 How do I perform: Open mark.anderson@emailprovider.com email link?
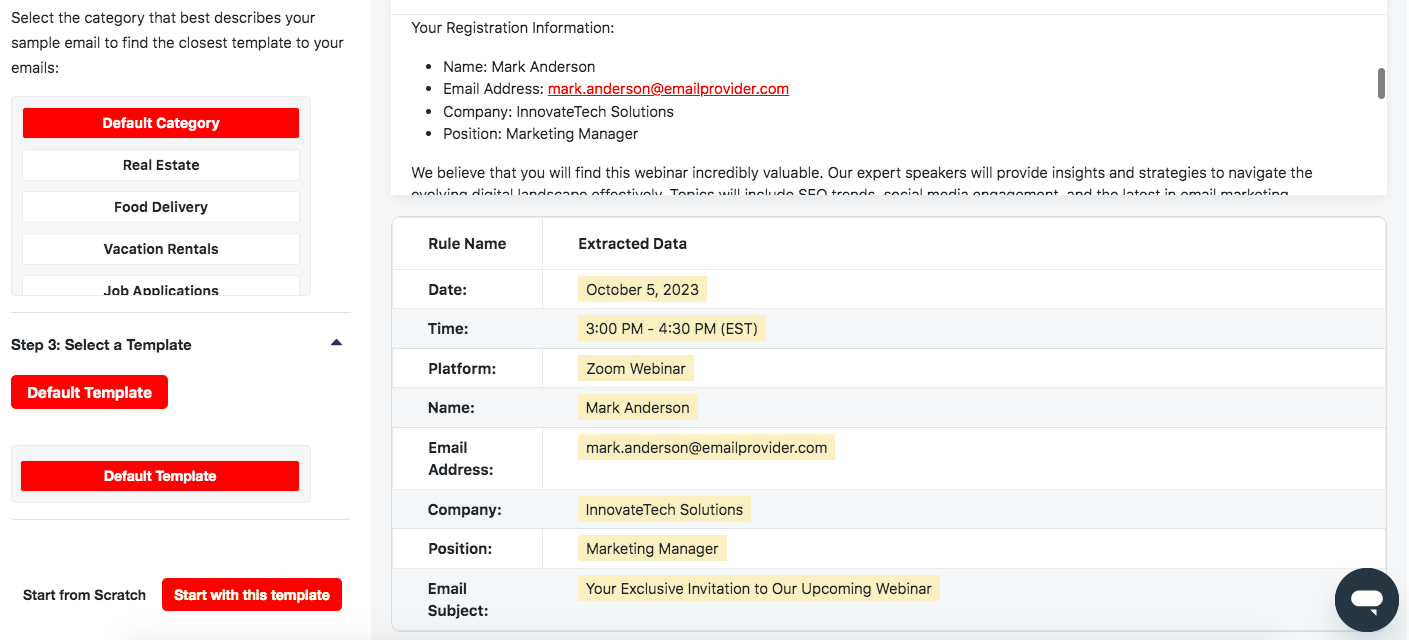pos(668,88)
